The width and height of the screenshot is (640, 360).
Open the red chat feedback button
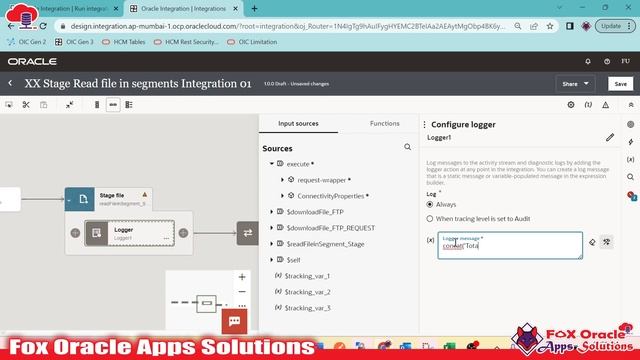(x=234, y=322)
